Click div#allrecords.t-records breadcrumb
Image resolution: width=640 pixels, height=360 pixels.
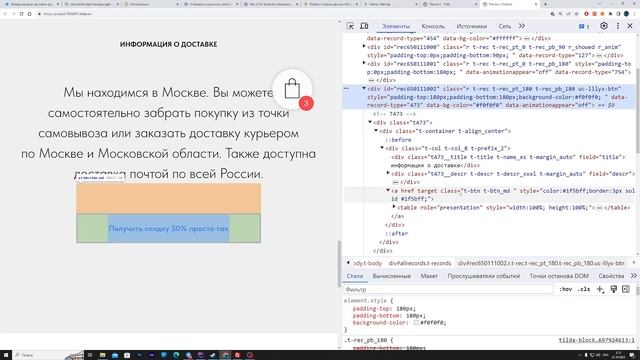[420, 263]
